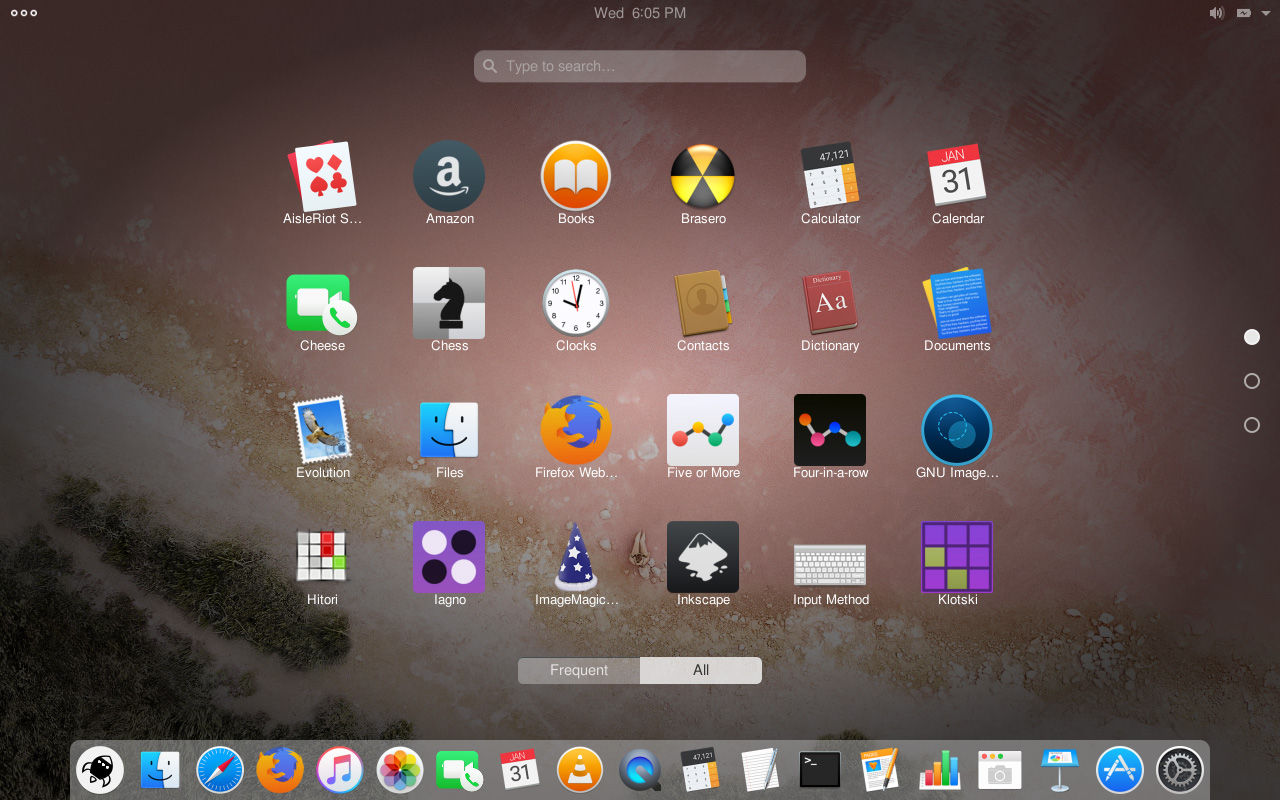
Task: Start the Four-in-a-row game
Action: [830, 430]
